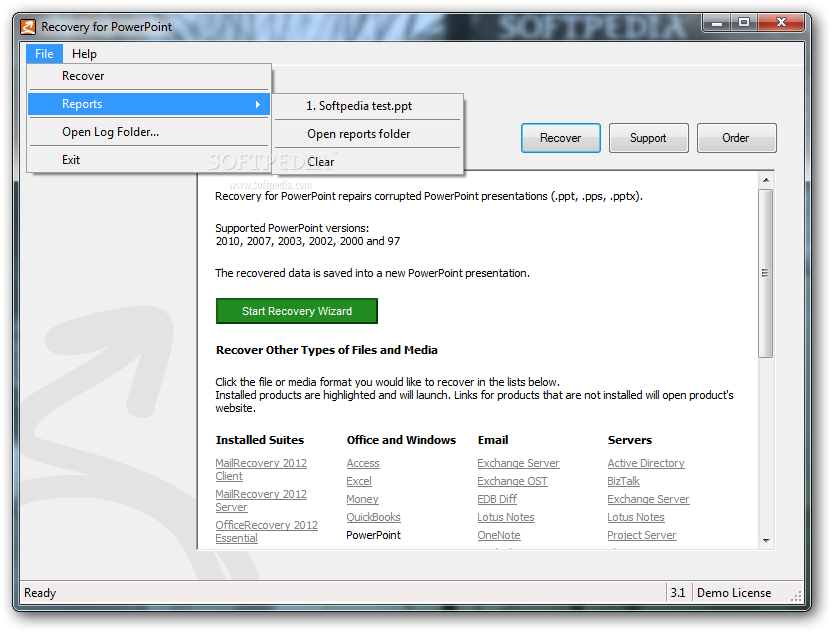Click the Support button
Viewport: 832px width, 632px height.
(648, 138)
